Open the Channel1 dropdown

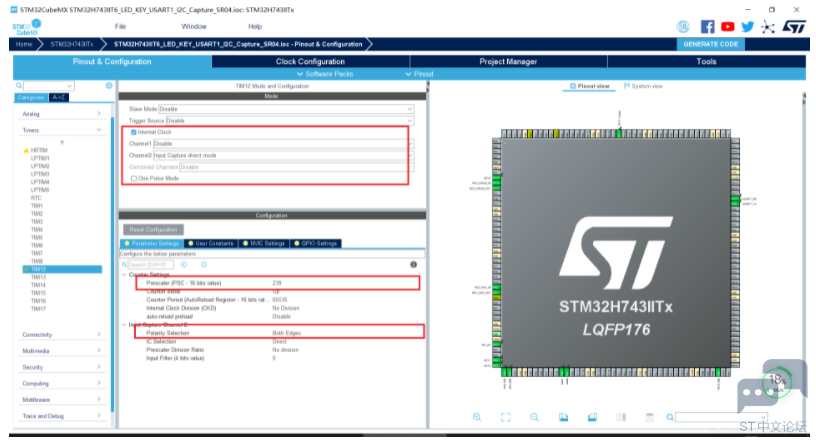pyautogui.click(x=283, y=144)
